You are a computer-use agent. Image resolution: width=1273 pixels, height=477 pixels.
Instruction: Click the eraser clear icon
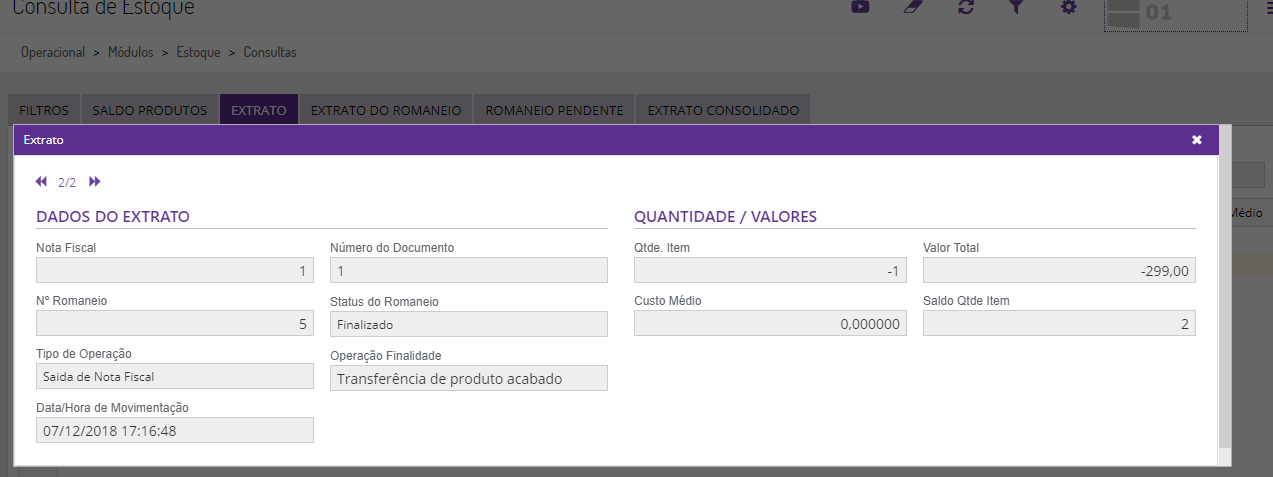tap(912, 7)
